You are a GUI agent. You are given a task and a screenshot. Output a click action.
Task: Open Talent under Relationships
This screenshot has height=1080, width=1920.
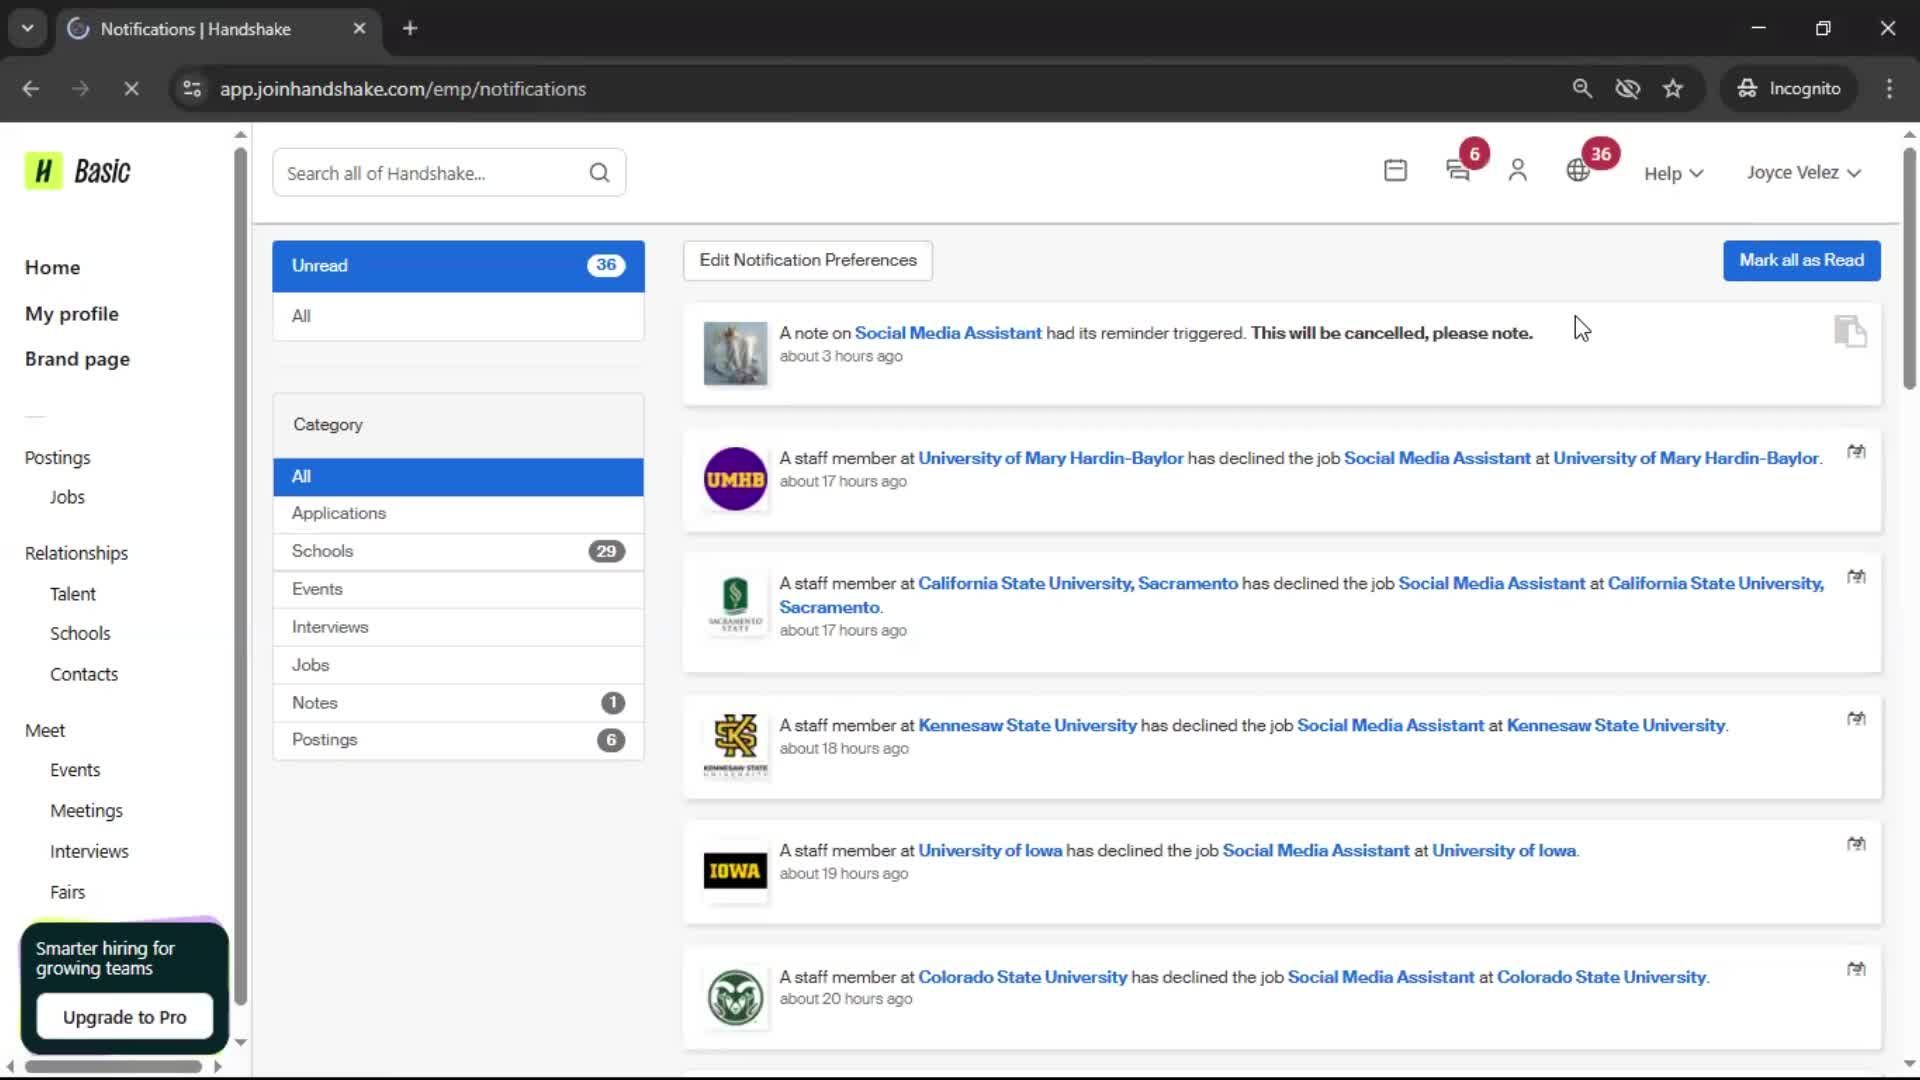(73, 594)
